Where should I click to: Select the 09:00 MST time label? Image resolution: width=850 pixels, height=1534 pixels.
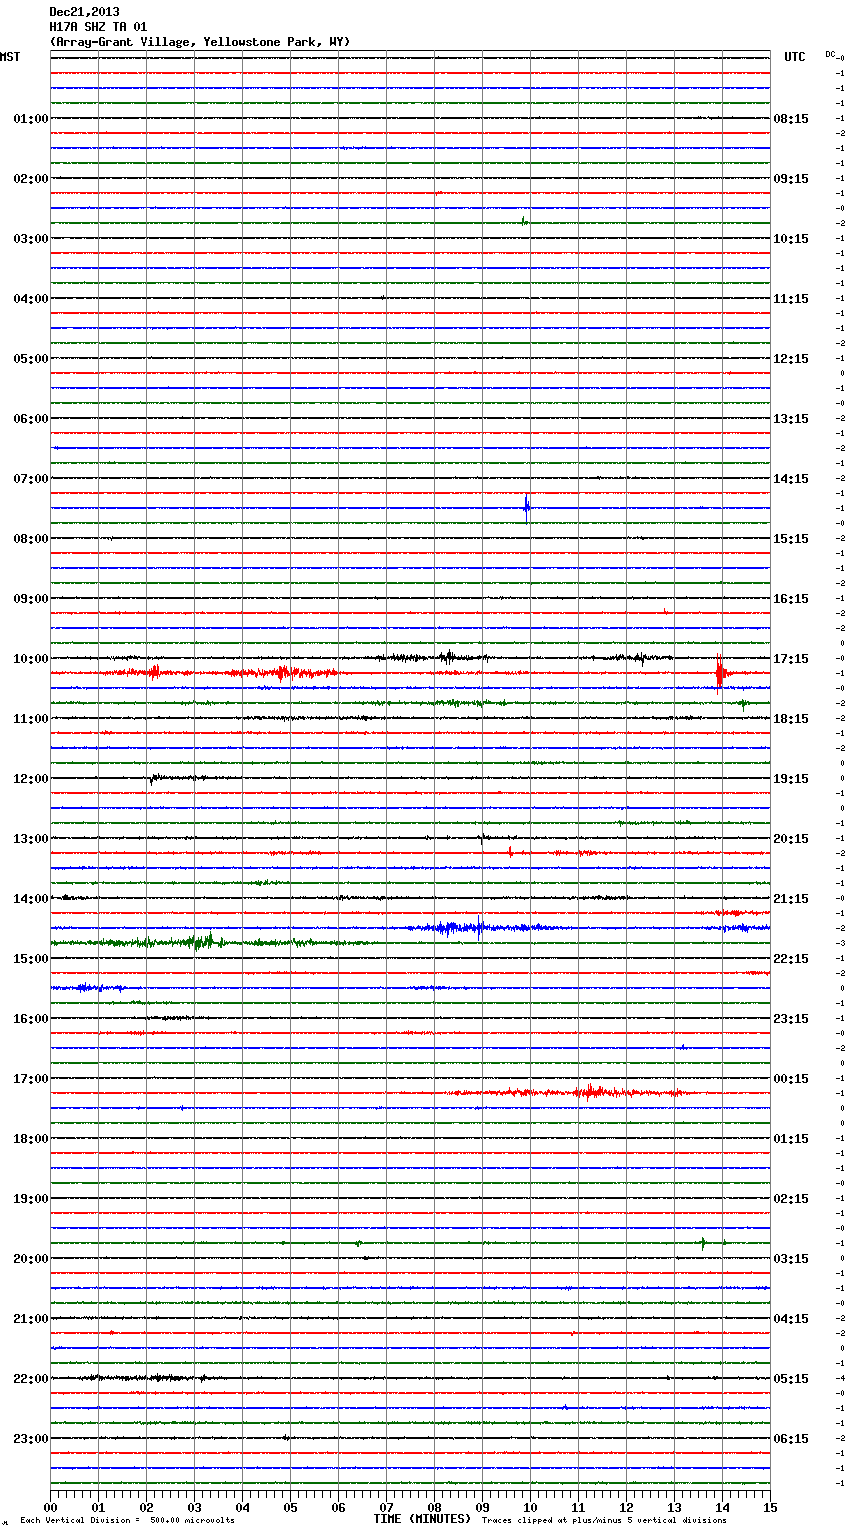coord(31,599)
